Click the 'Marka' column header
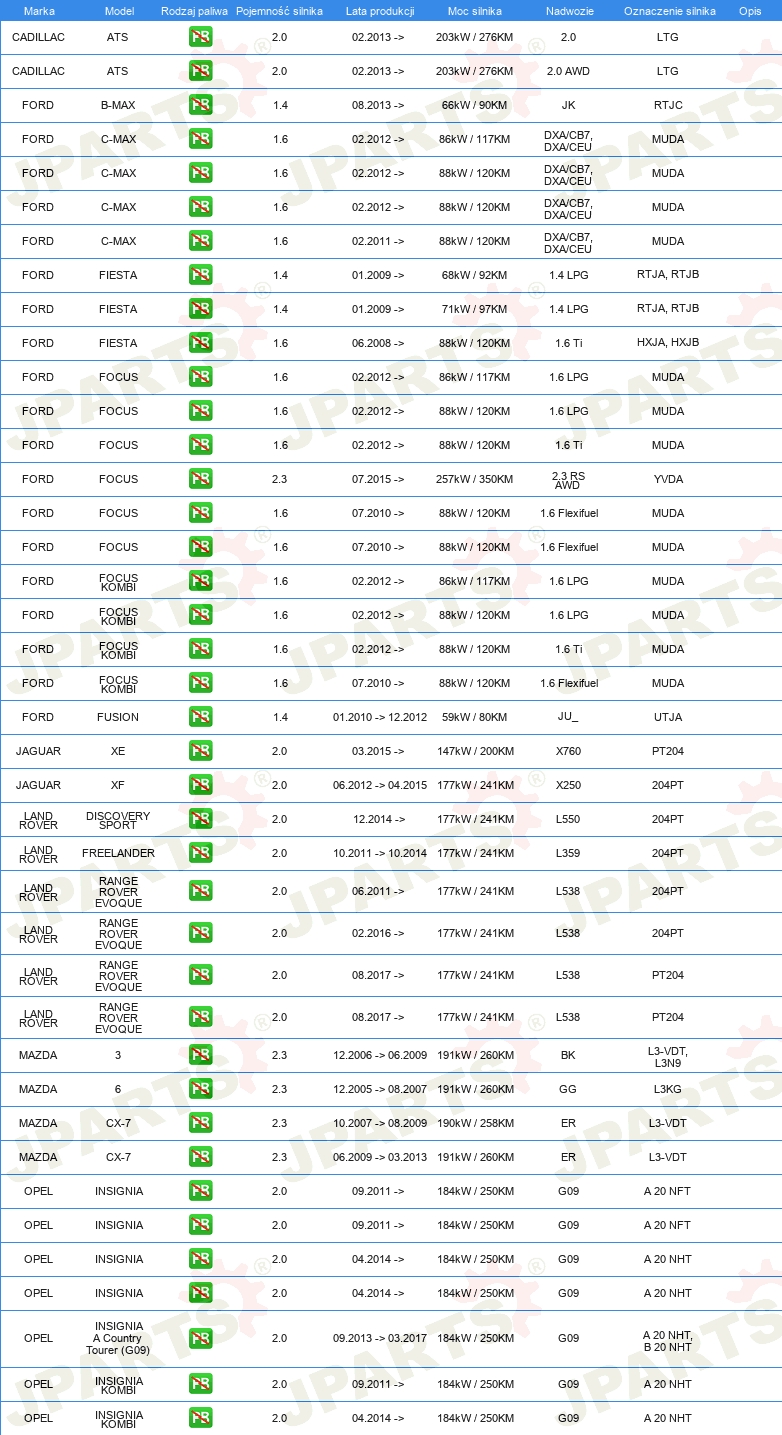 (39, 11)
